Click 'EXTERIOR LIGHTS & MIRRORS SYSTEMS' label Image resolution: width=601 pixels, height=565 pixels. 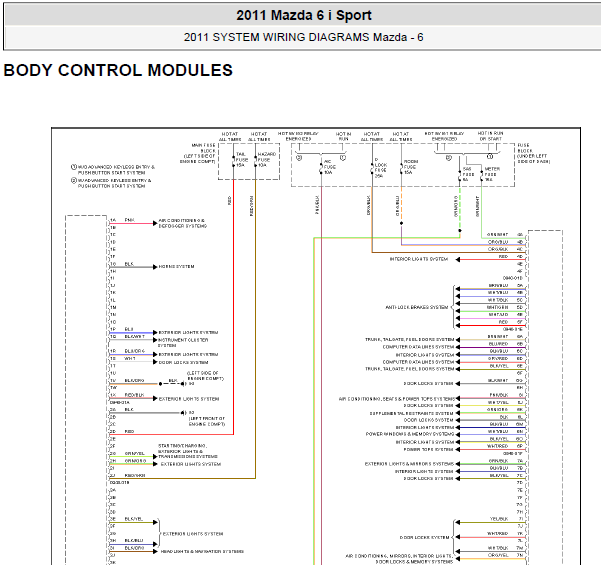[409, 464]
